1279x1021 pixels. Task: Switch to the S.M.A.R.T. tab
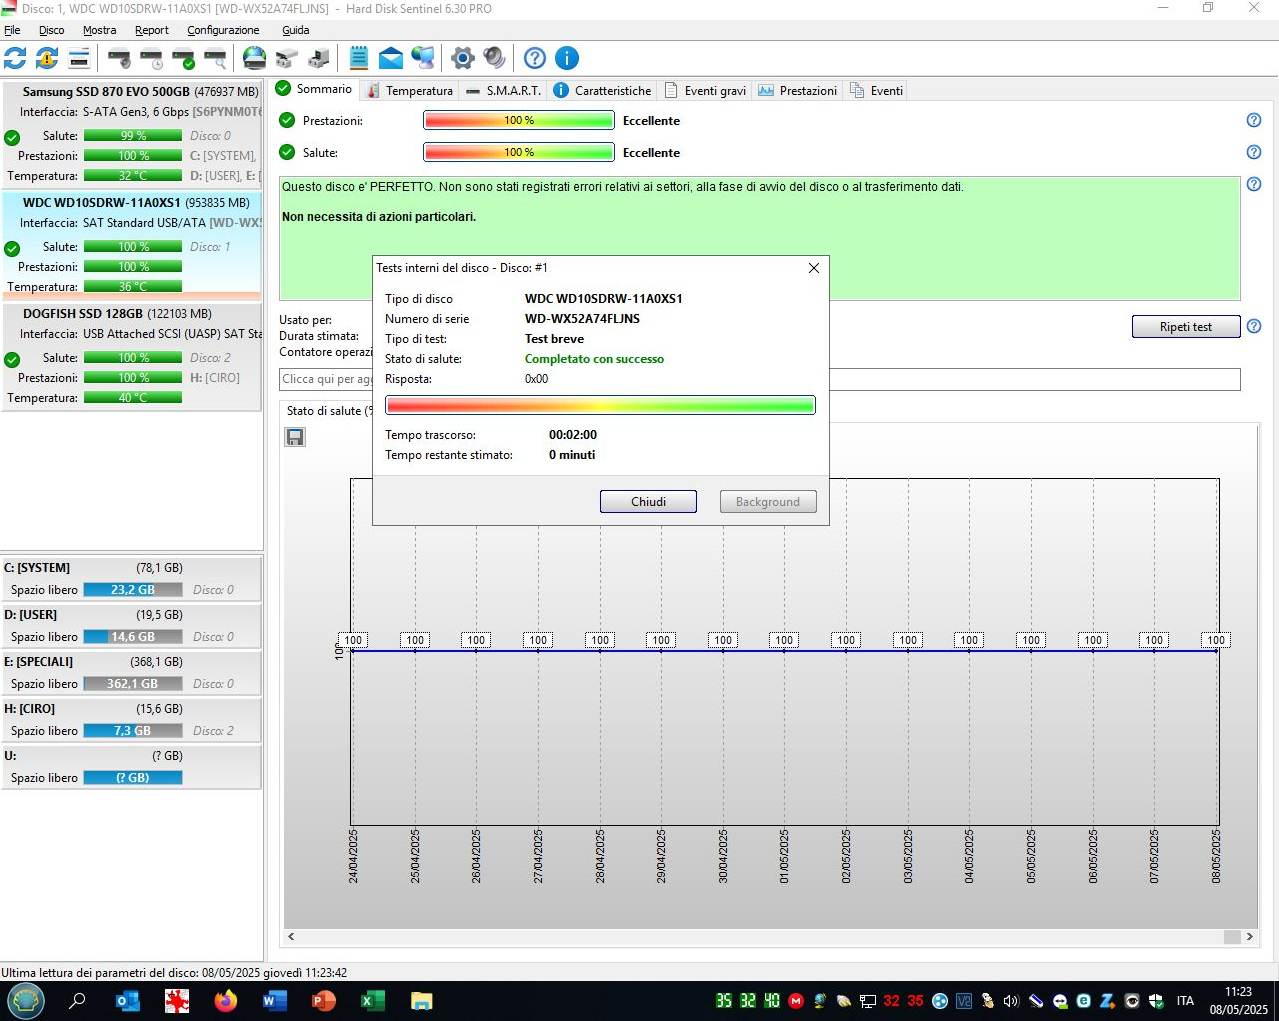504,90
